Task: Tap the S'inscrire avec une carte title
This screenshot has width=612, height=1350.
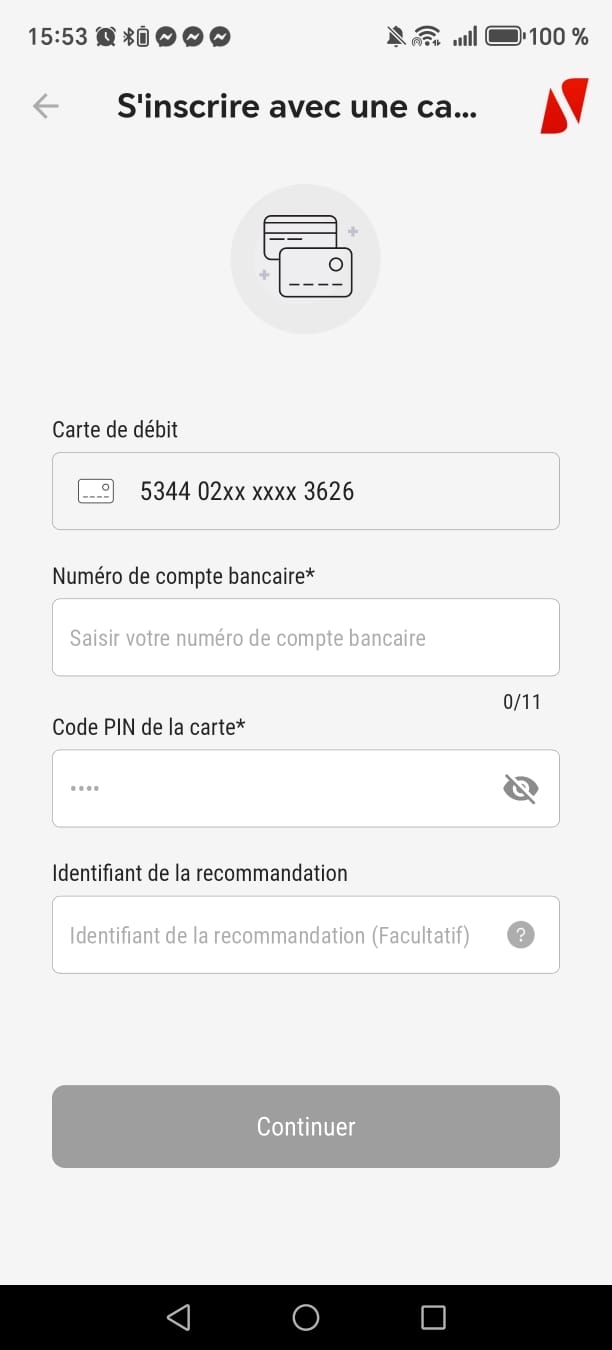Action: coord(297,106)
